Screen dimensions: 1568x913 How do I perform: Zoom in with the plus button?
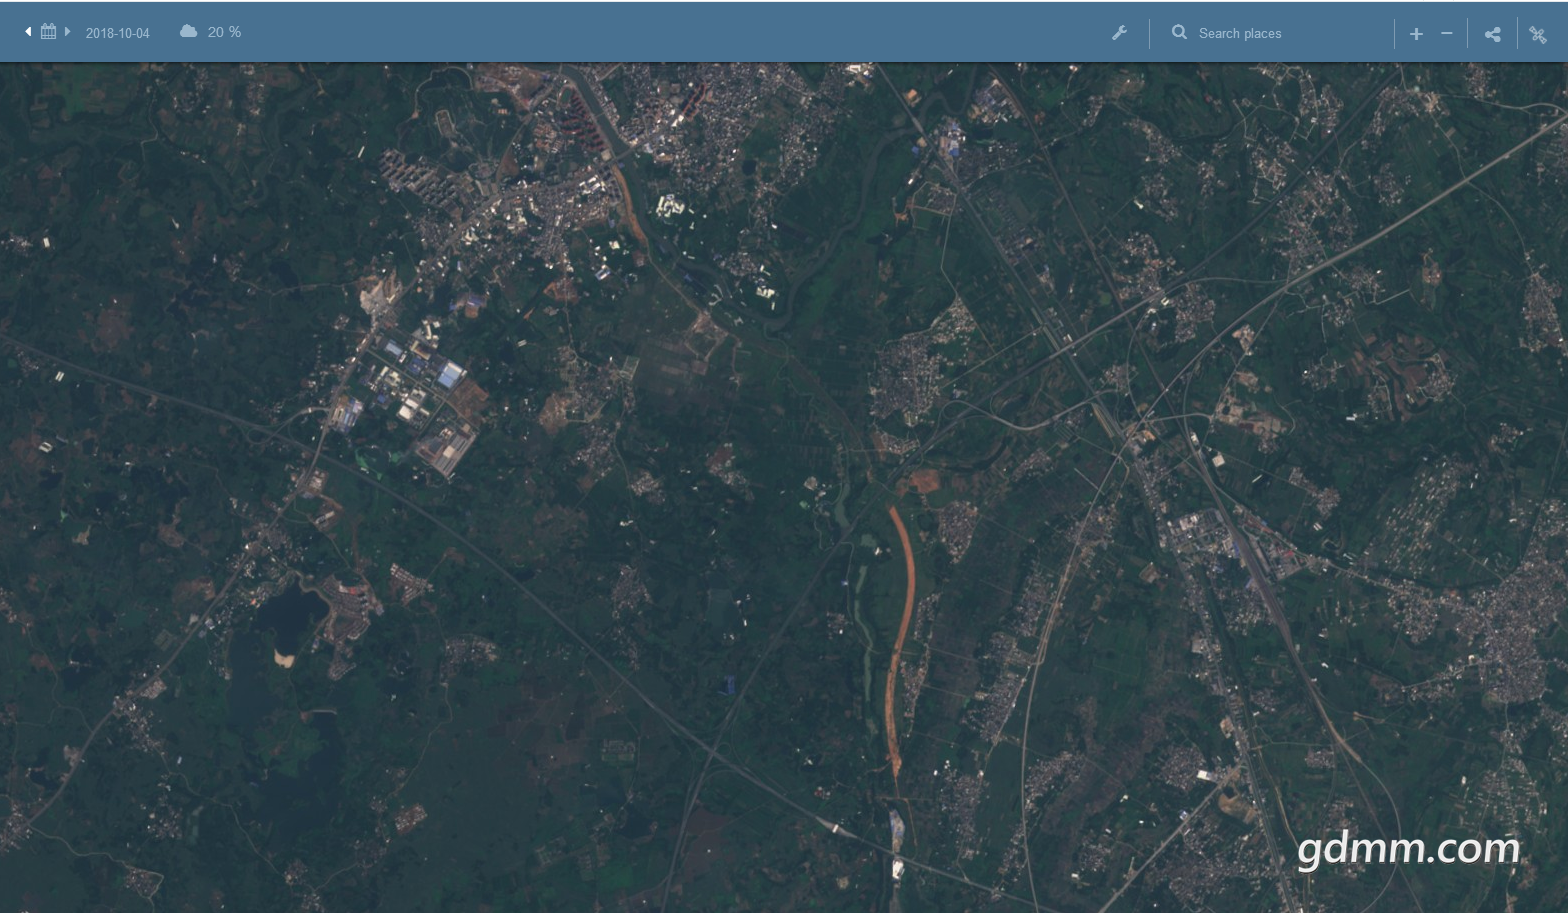[1416, 33]
